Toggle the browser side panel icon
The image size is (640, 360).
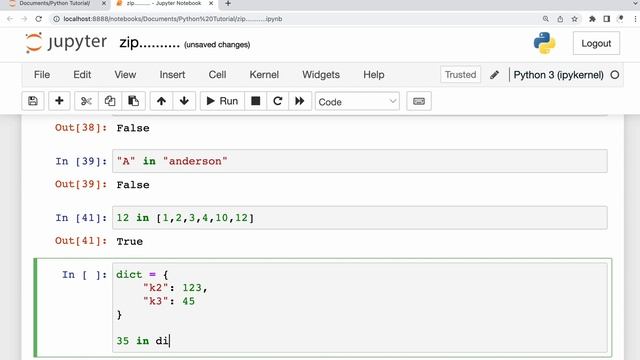pos(607,19)
